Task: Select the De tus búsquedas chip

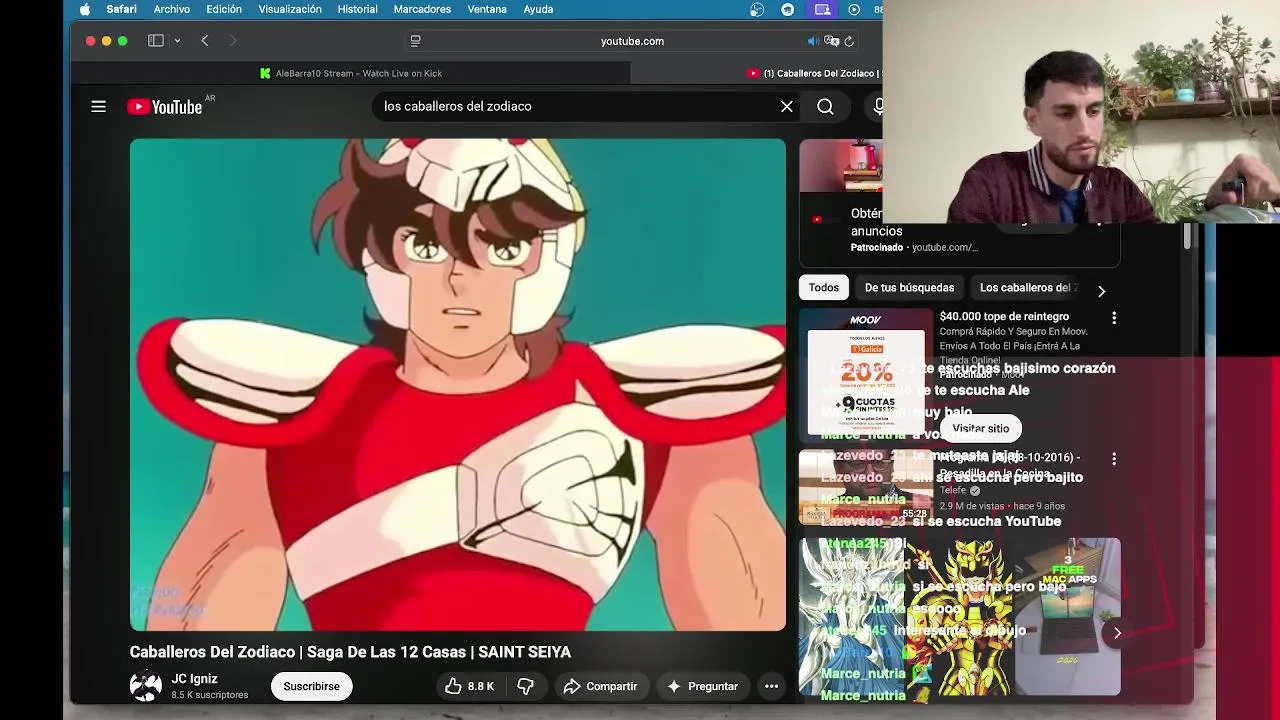Action: tap(909, 288)
